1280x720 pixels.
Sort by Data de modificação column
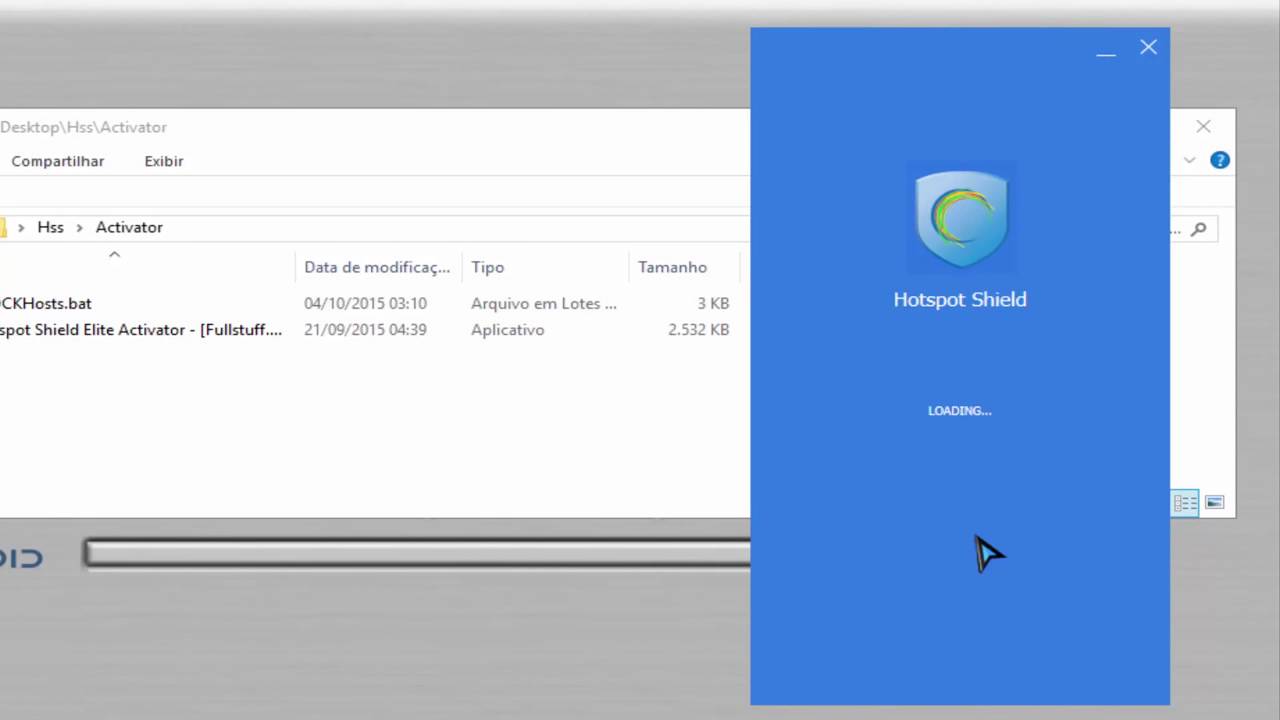click(x=377, y=267)
